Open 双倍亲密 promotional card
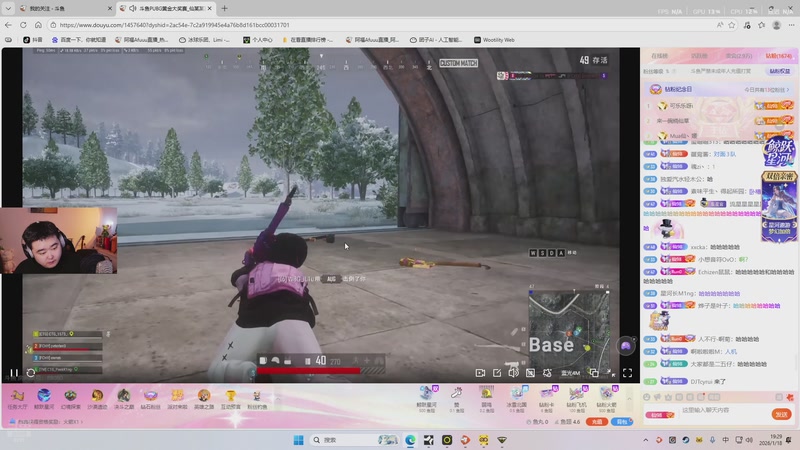Viewport: 800px width, 450px height. (779, 207)
